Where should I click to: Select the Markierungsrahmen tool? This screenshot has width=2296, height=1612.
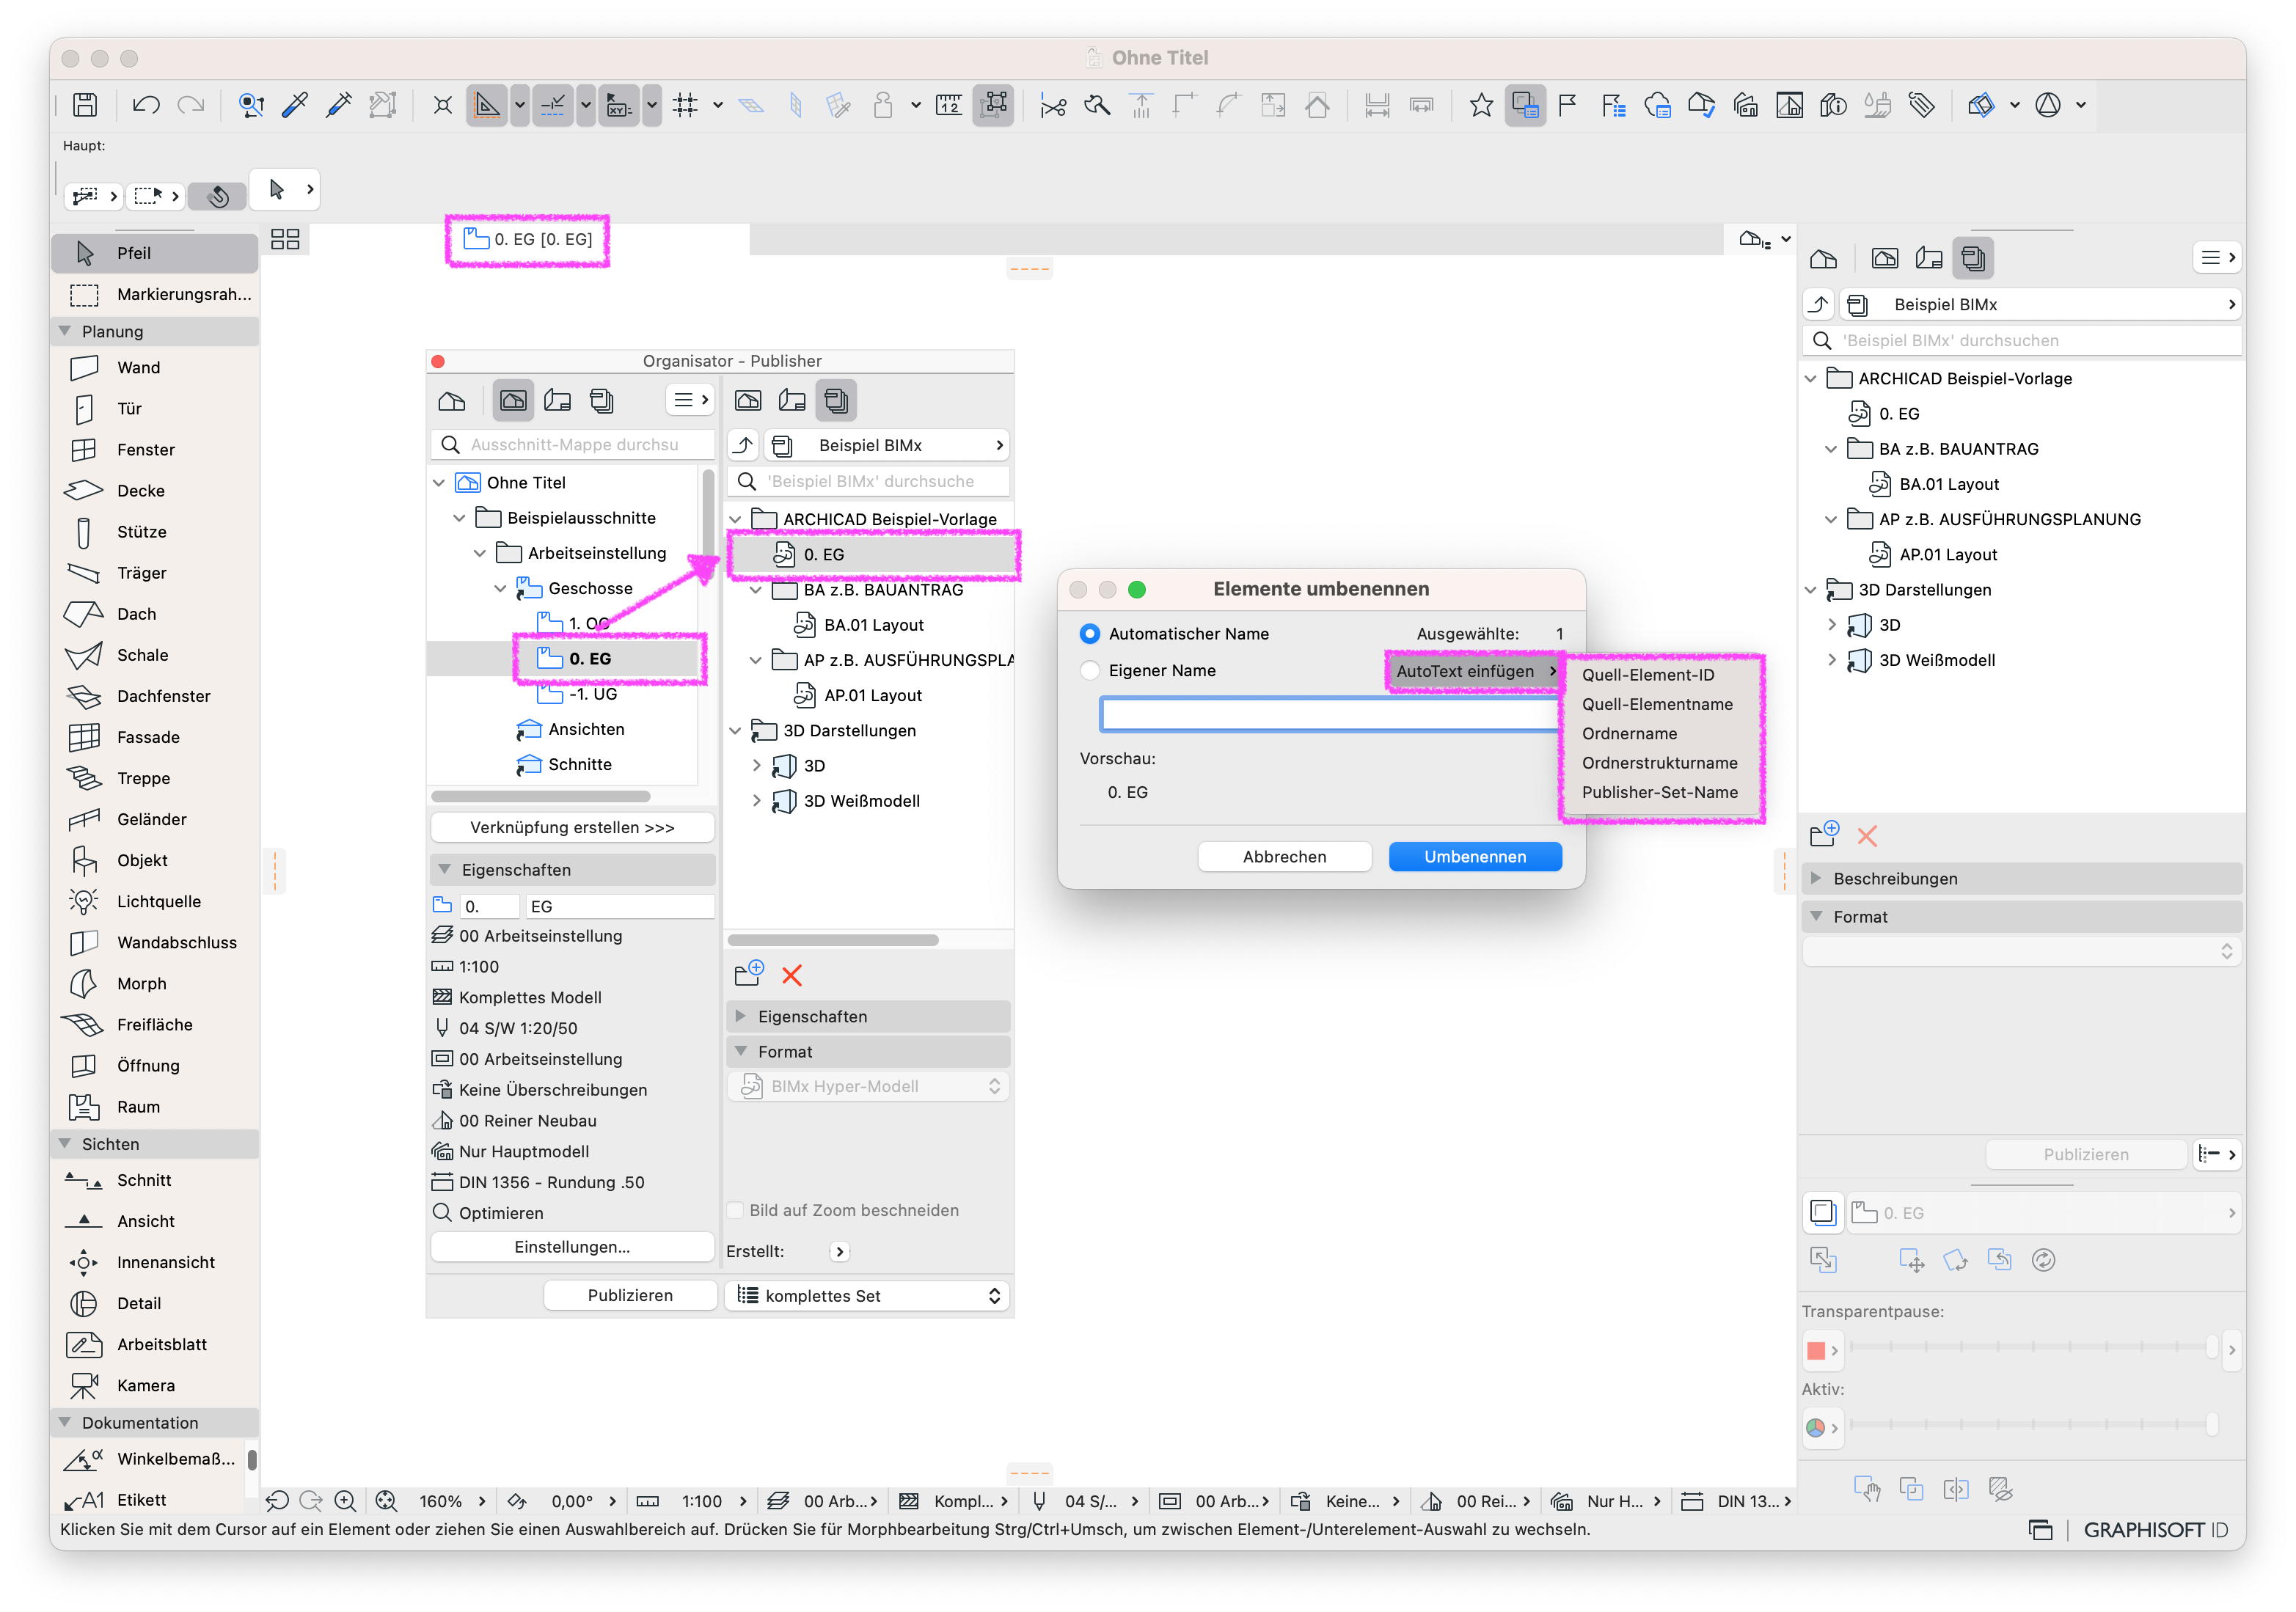[x=155, y=294]
